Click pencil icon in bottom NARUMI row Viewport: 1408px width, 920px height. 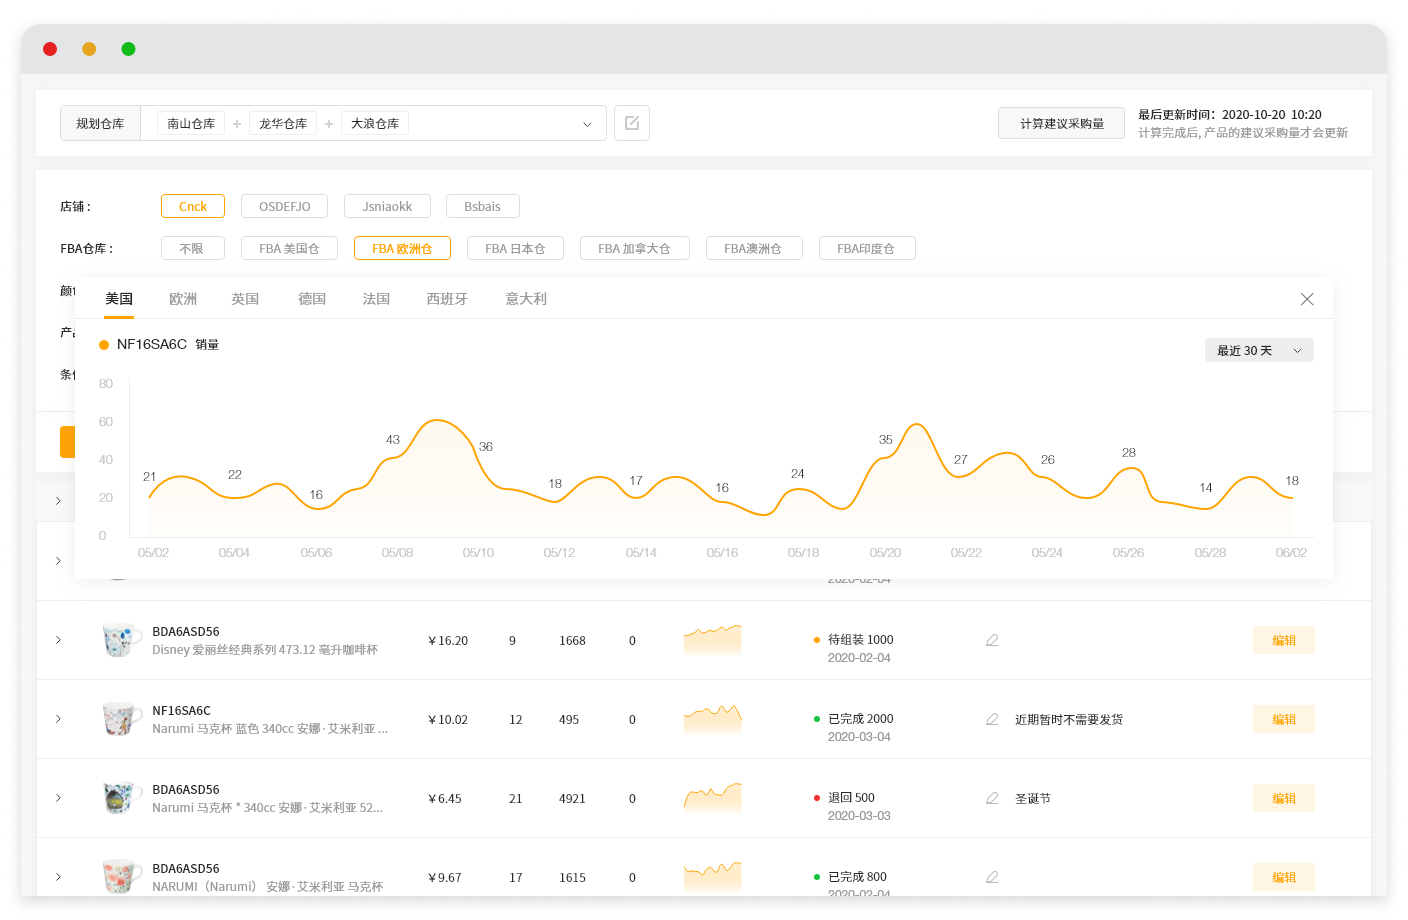pyautogui.click(x=991, y=877)
